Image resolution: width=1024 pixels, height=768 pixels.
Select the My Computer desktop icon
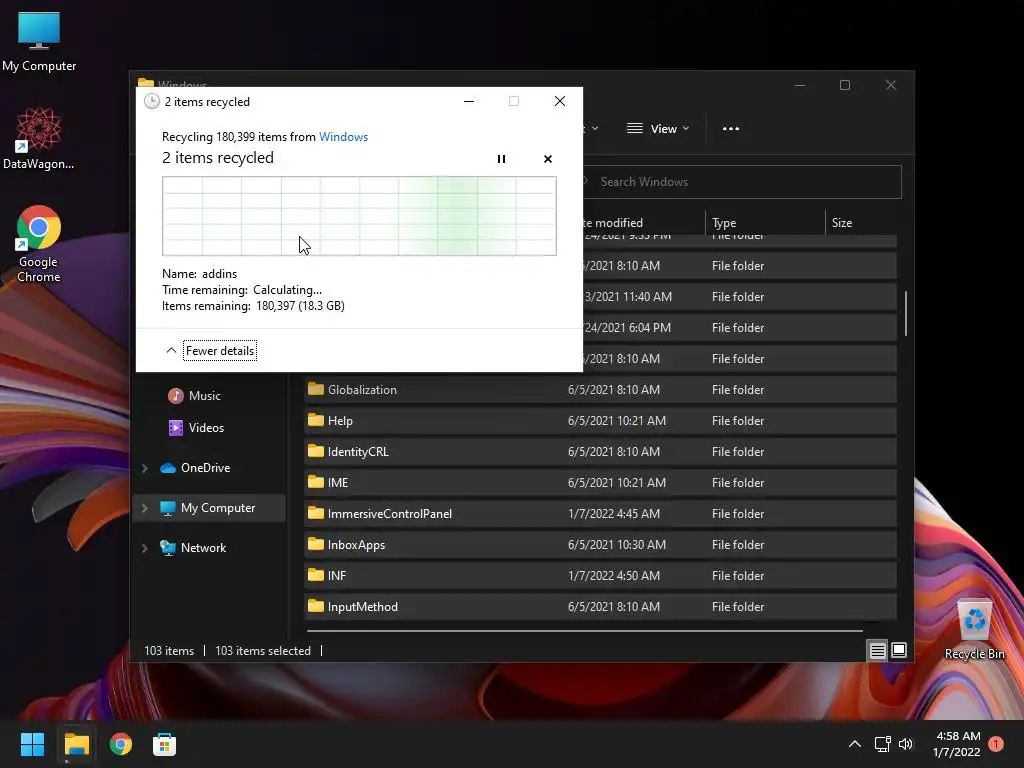tap(39, 42)
